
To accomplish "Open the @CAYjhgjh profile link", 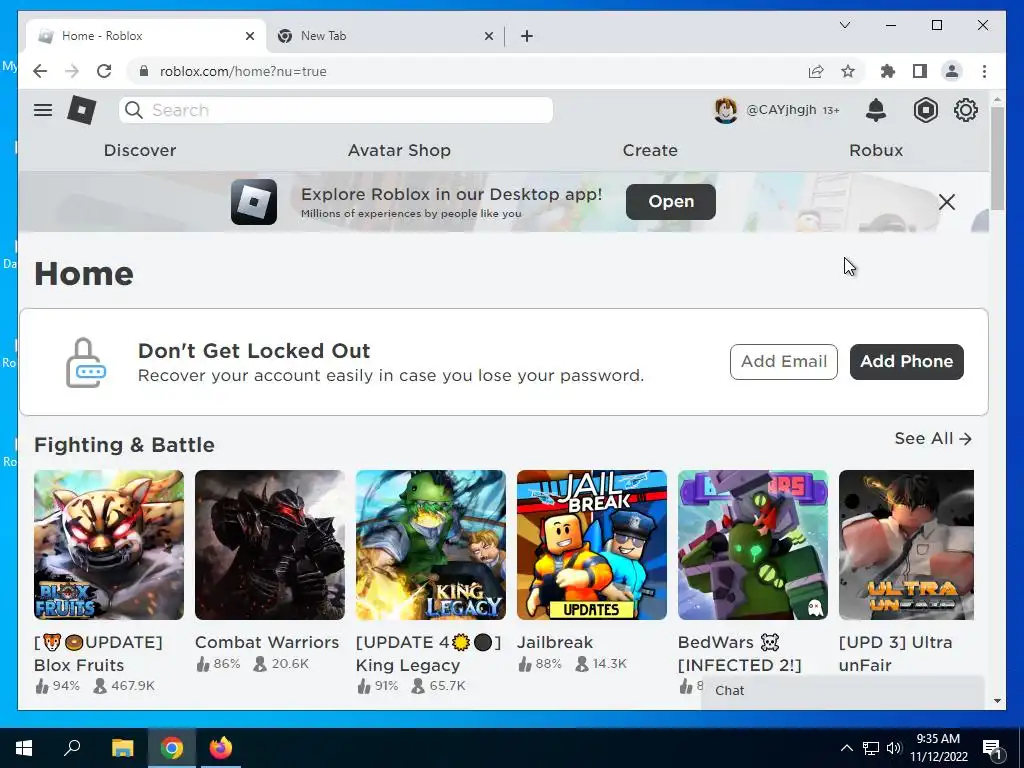I will point(781,110).
